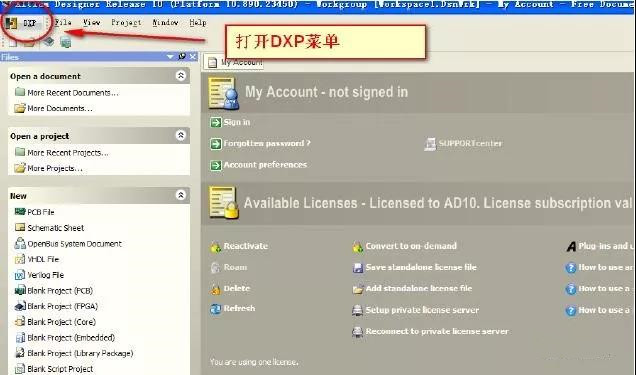Image resolution: width=636 pixels, height=375 pixels.
Task: Click Reconnect to private license server
Action: click(x=437, y=331)
